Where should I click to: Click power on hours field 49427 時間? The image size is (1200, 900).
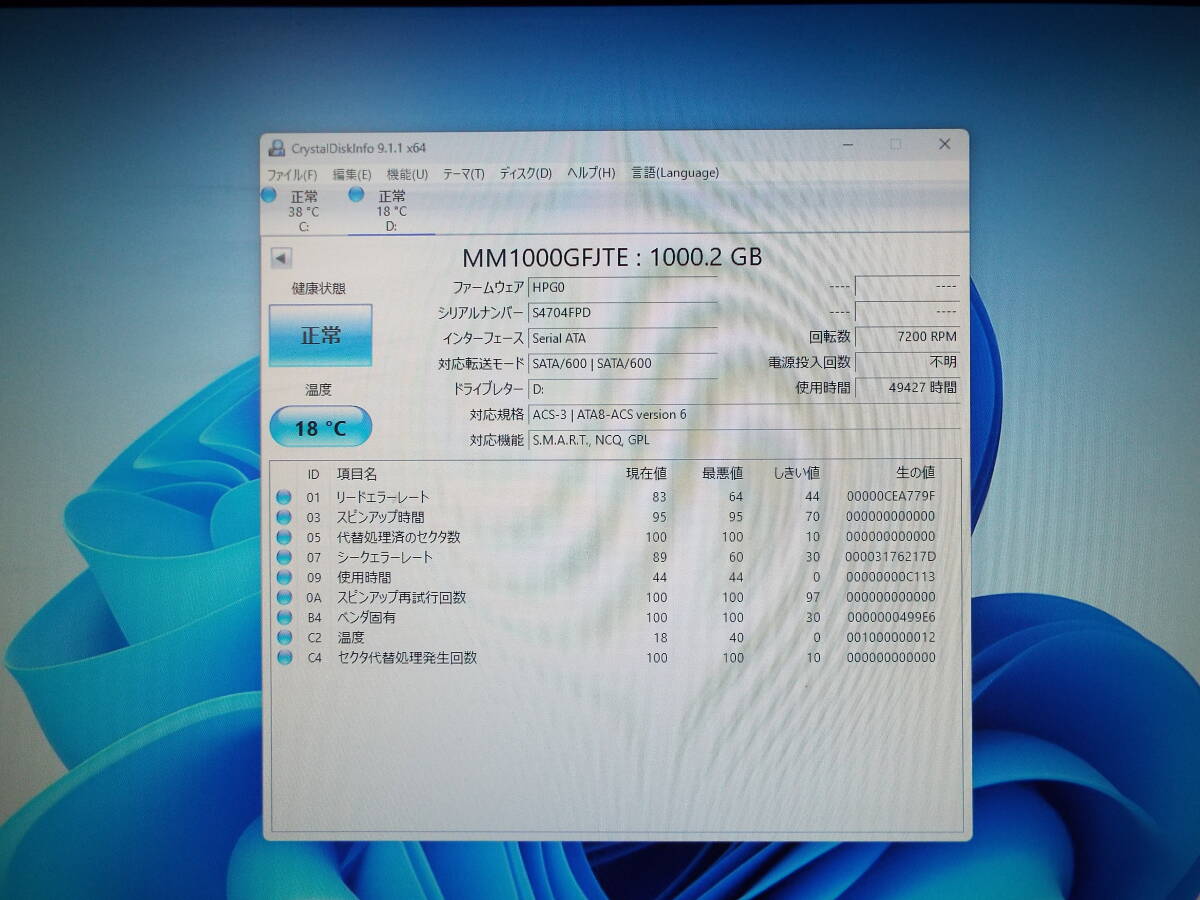(x=908, y=387)
